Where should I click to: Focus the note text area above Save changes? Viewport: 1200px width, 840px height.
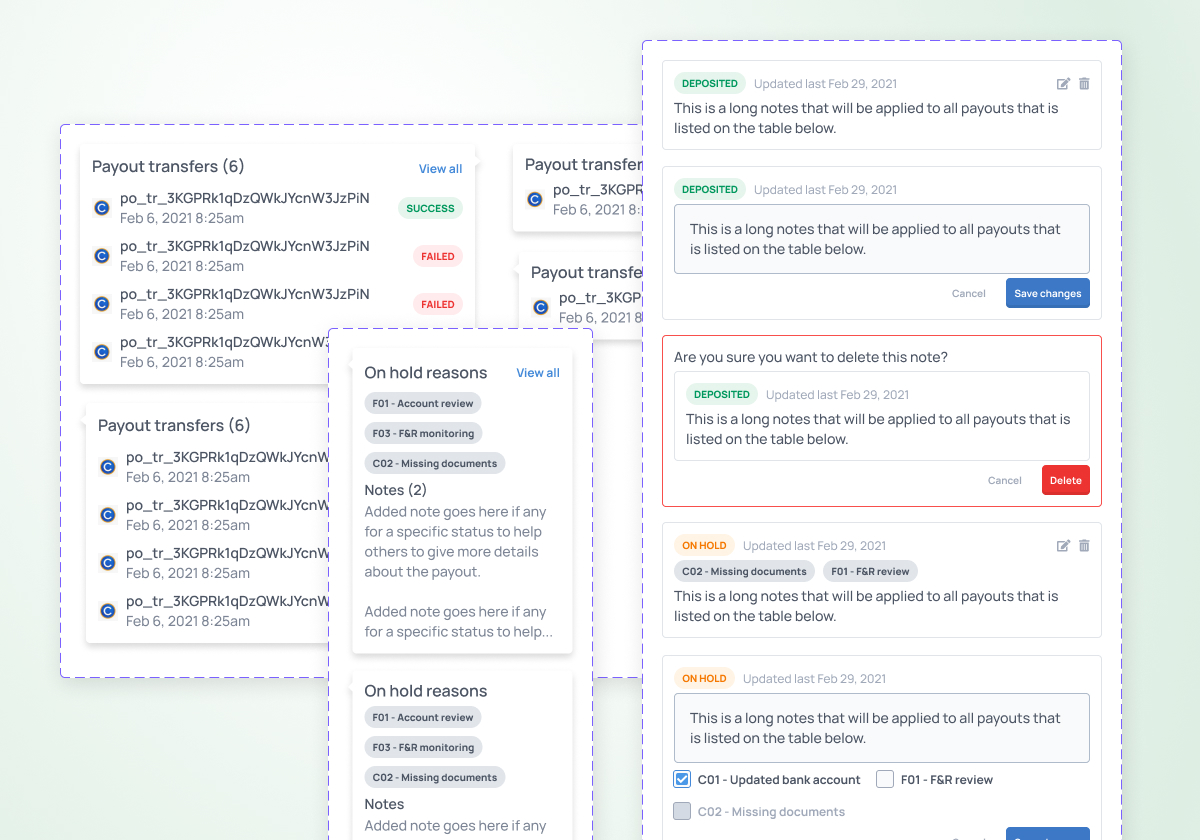882,239
